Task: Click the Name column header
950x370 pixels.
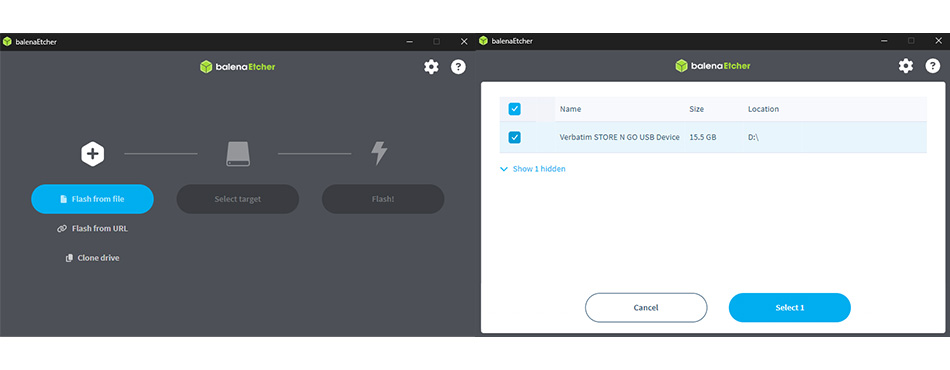Action: [x=570, y=109]
